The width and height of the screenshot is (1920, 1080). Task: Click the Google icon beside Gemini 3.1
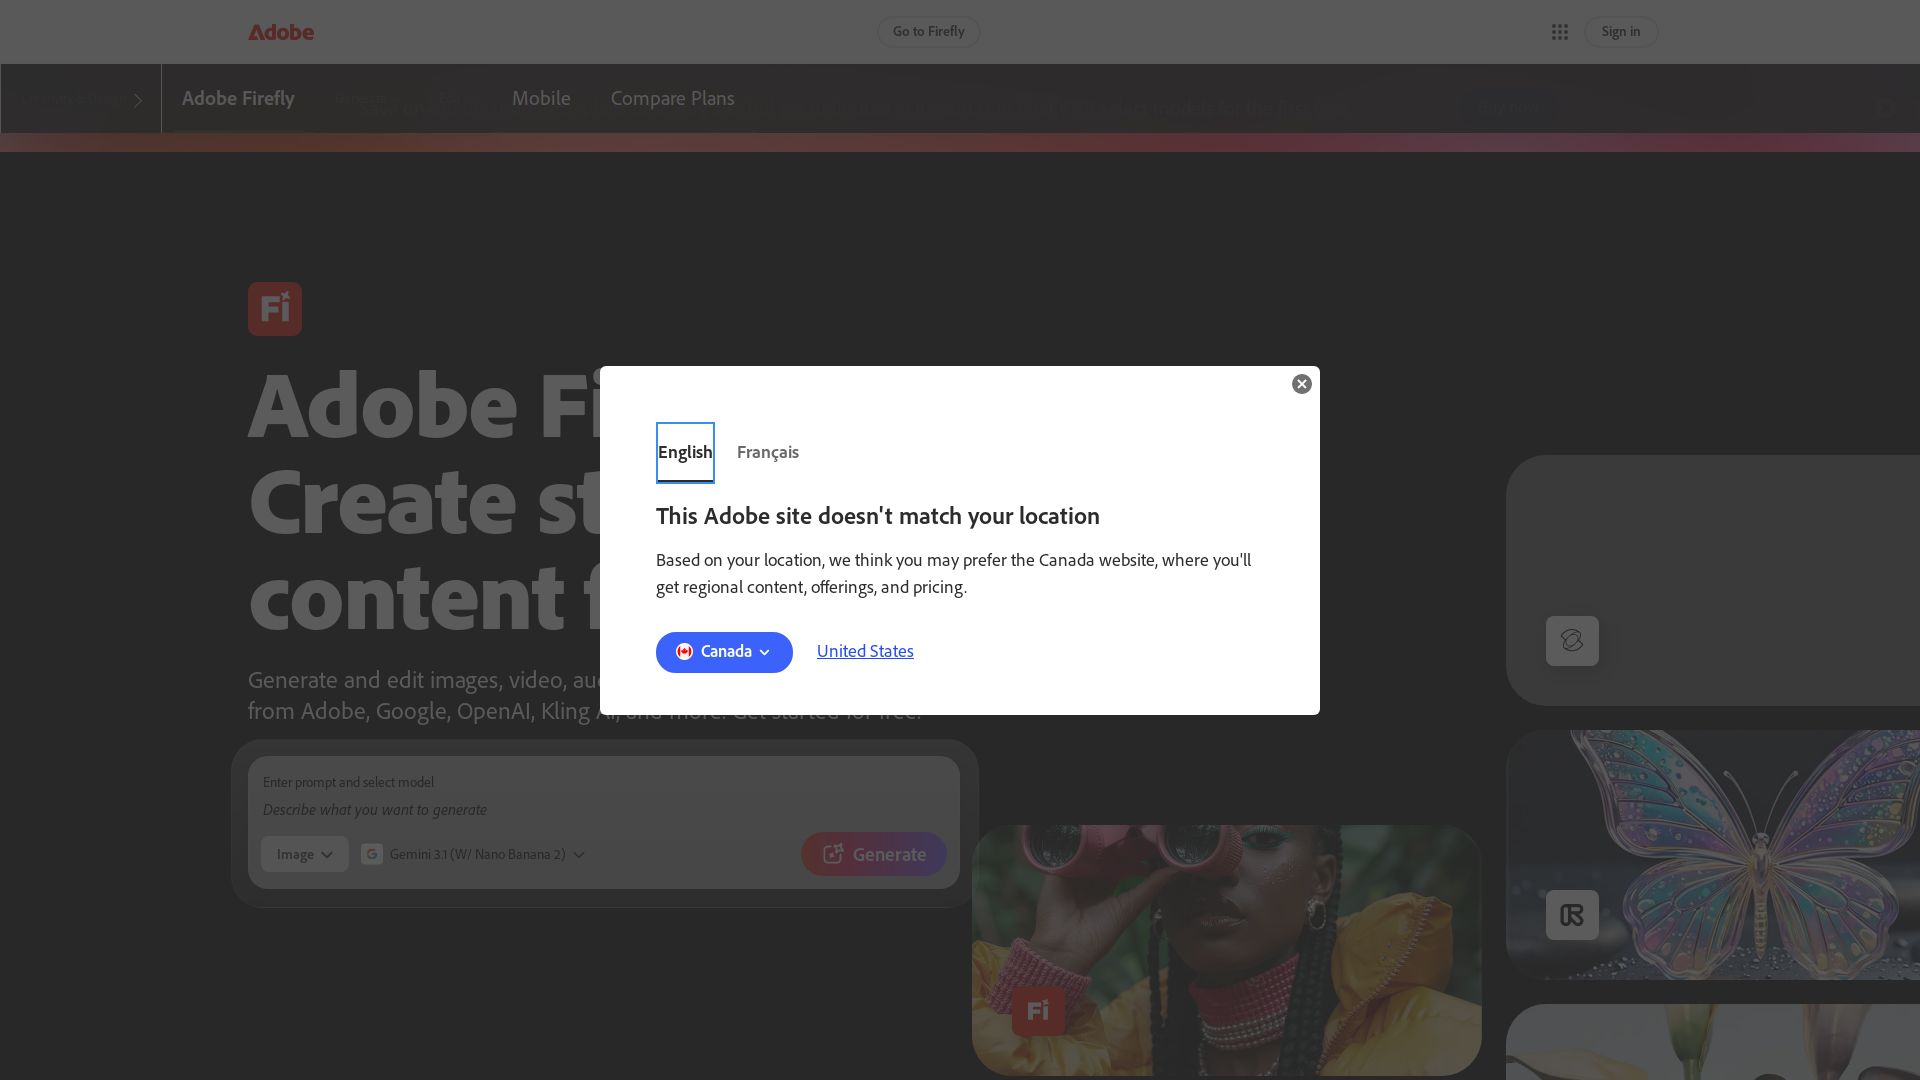(372, 854)
